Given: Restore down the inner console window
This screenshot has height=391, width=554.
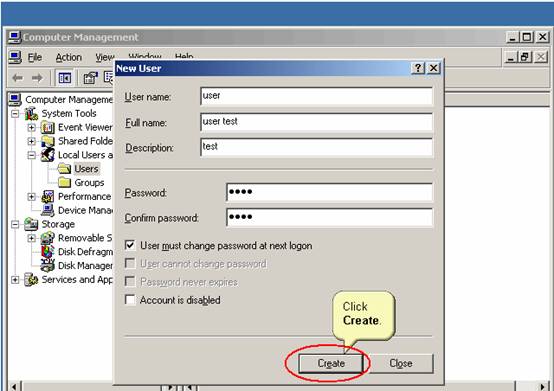Looking at the screenshot, I should (x=525, y=57).
